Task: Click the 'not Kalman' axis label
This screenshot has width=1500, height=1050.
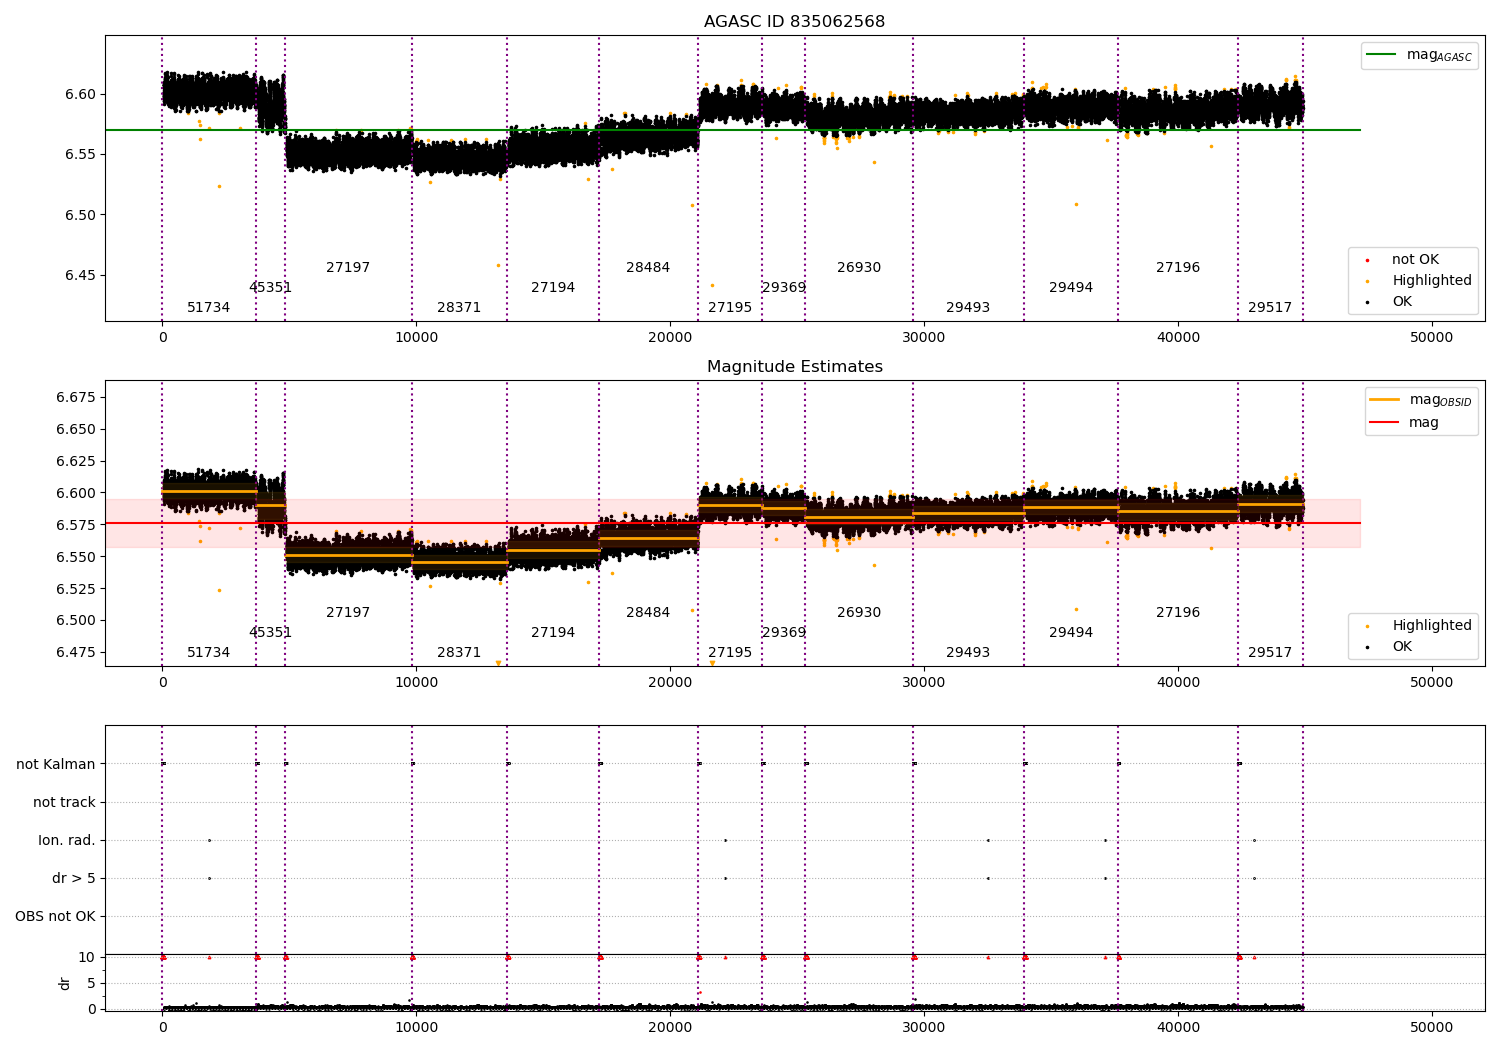Action: 56,764
